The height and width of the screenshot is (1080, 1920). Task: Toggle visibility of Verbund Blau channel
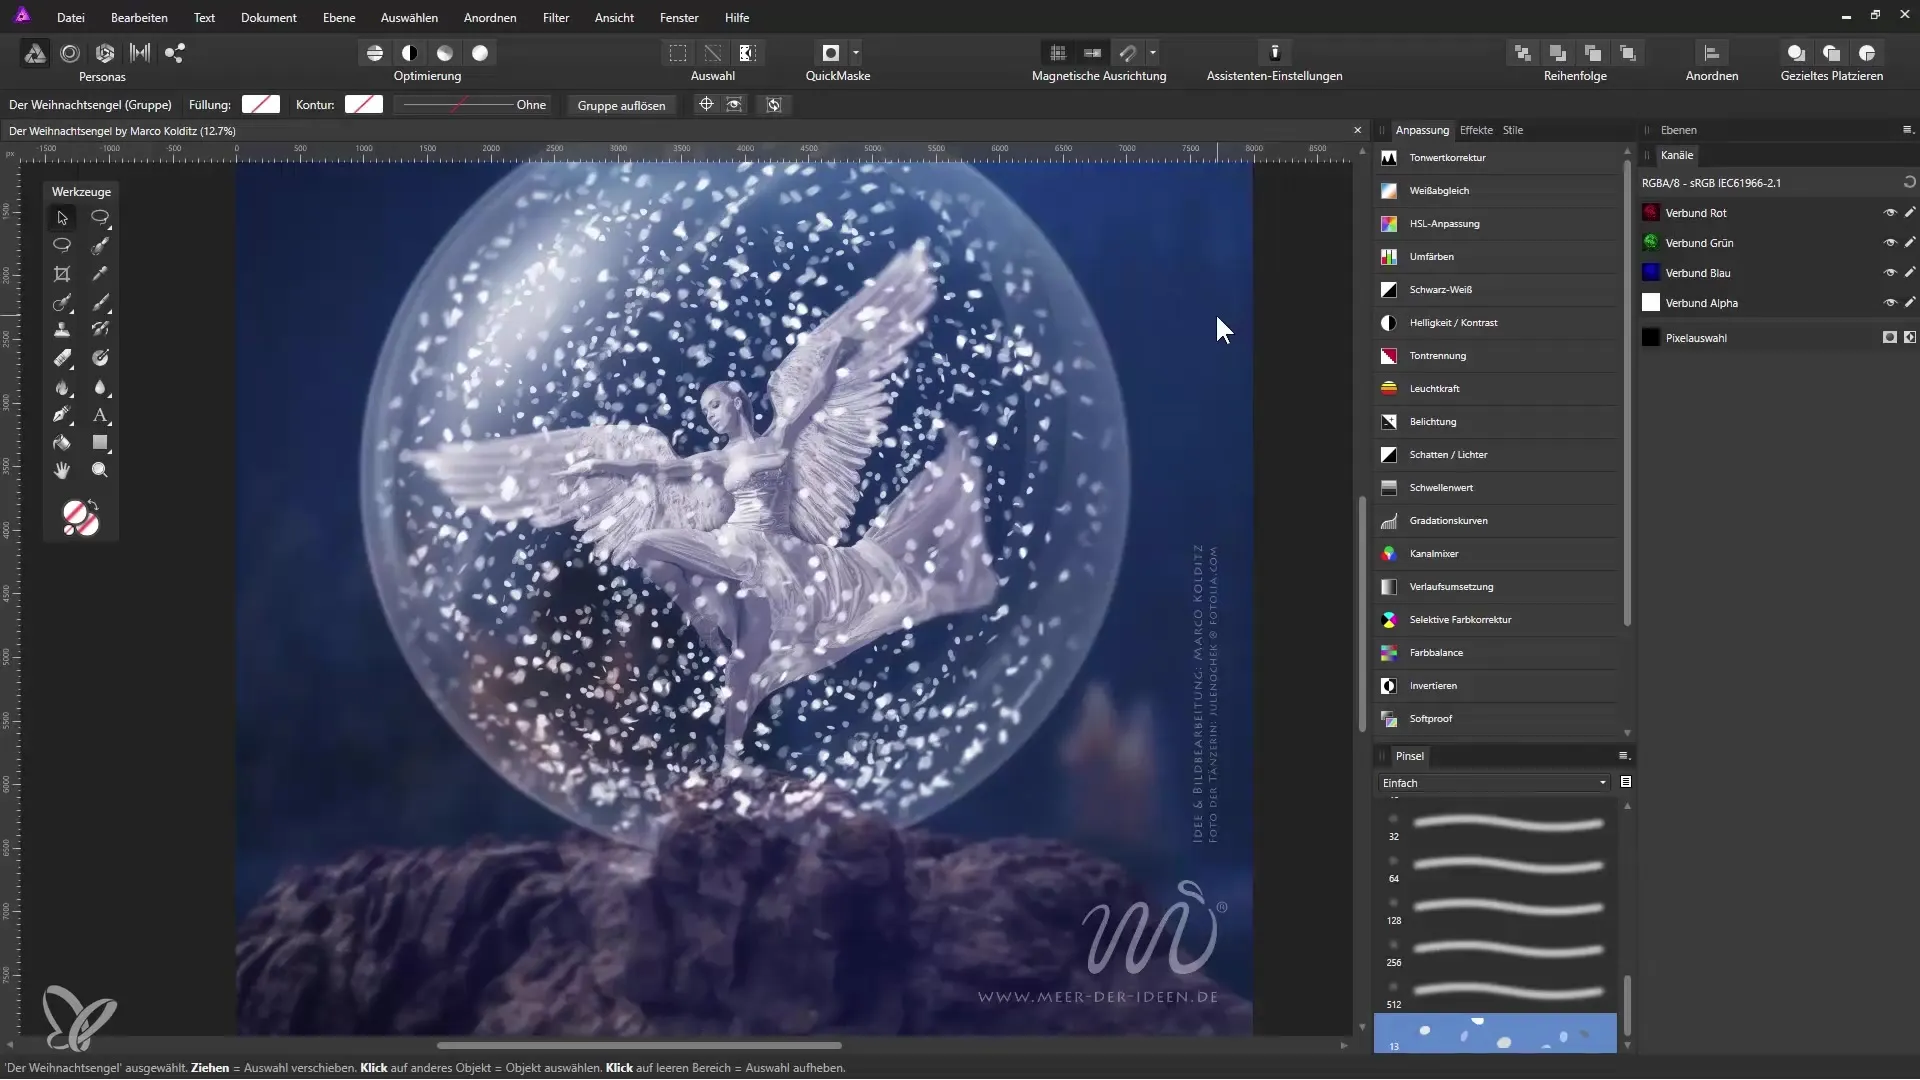click(1889, 273)
